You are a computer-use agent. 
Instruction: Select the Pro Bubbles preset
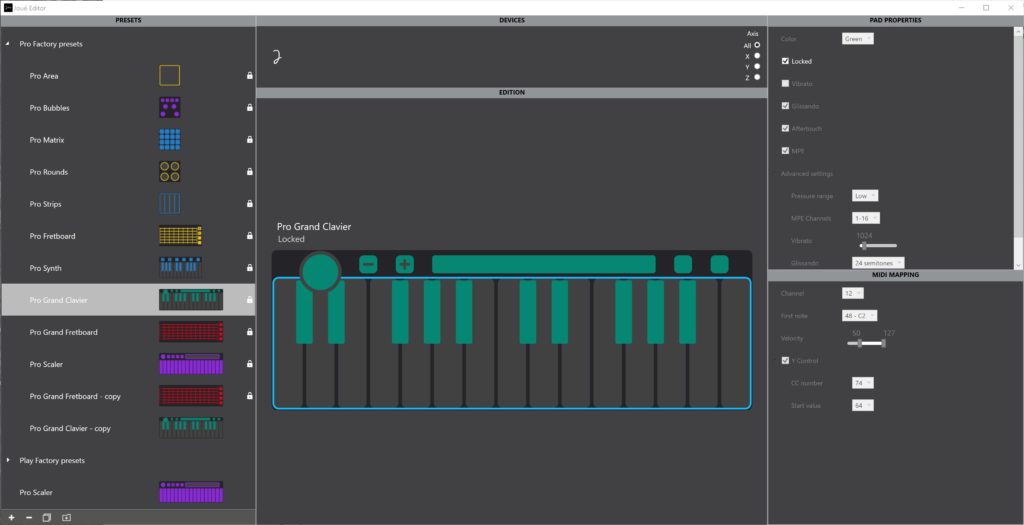(x=50, y=108)
